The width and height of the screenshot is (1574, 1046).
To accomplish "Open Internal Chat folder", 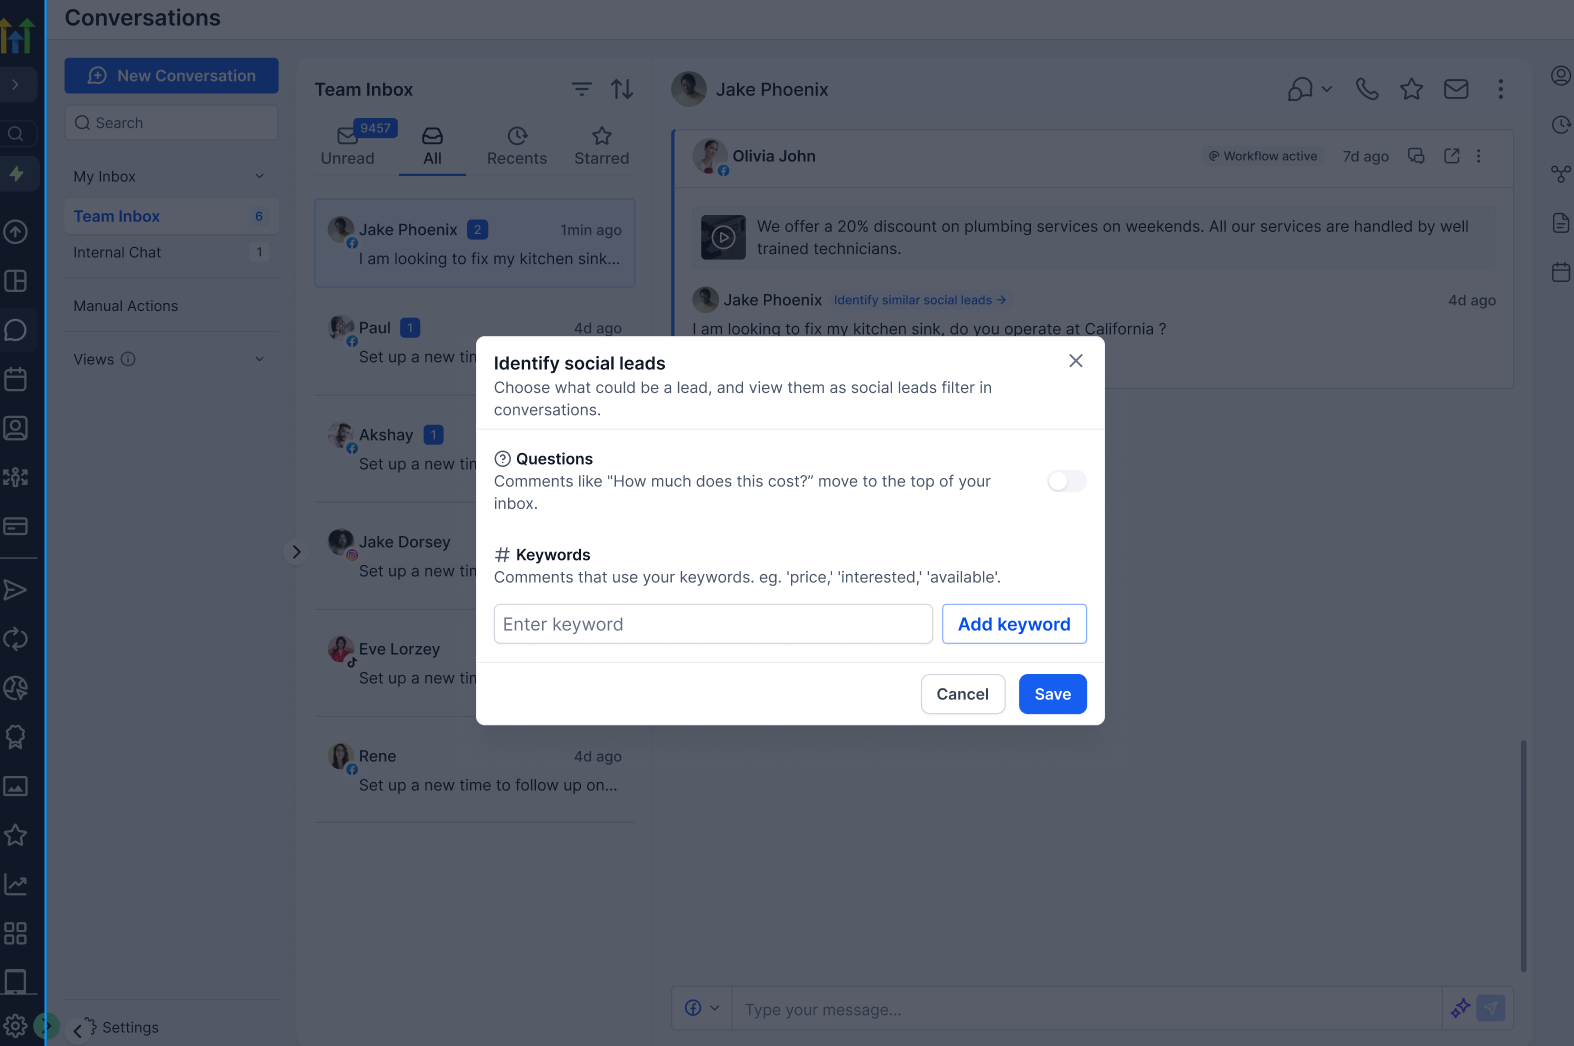I will (x=171, y=252).
